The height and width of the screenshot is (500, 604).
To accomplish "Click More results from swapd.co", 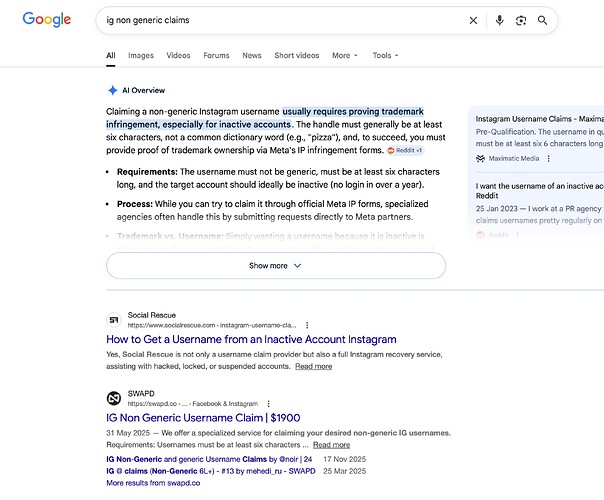I will 153,483.
